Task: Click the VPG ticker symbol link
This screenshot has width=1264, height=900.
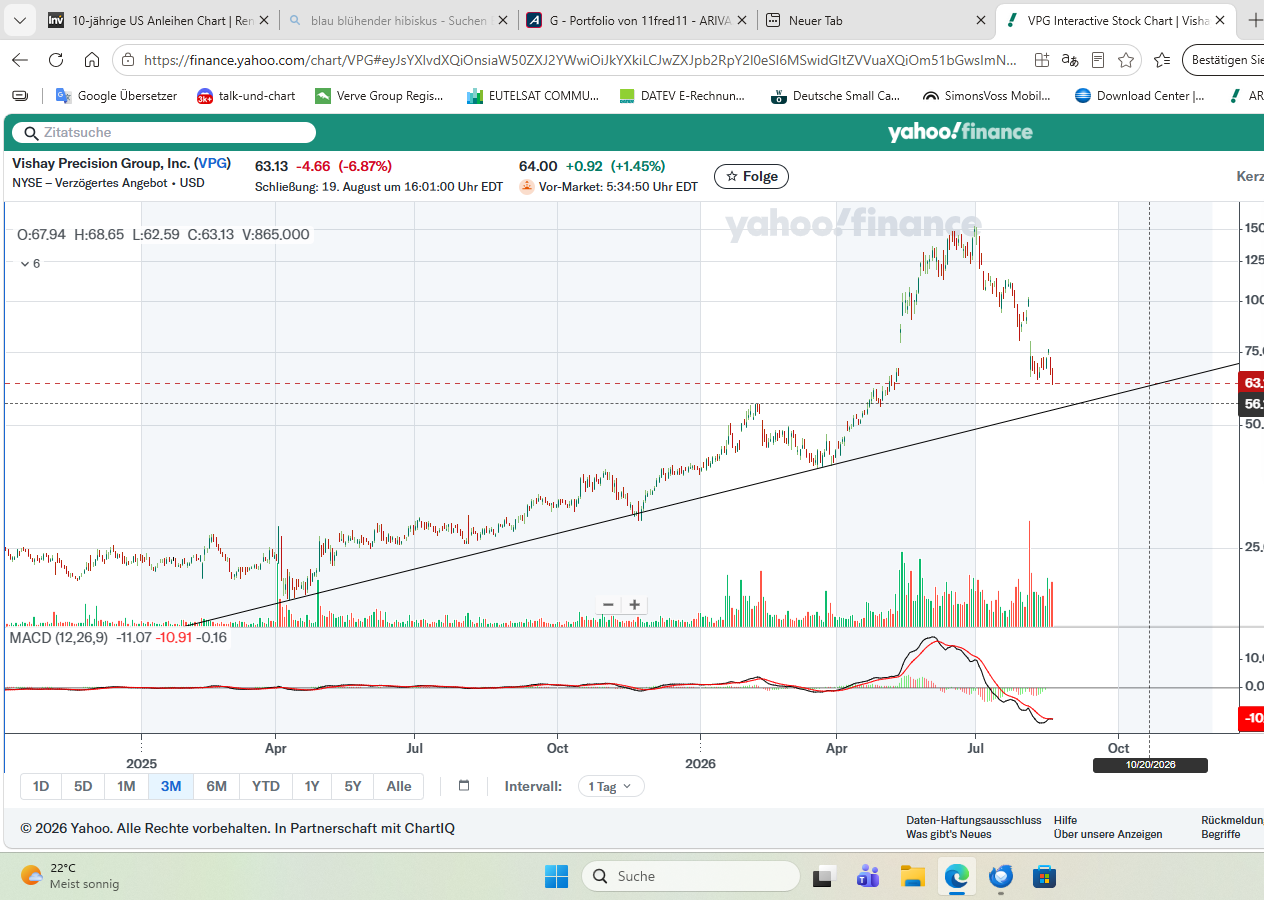Action: 212,164
